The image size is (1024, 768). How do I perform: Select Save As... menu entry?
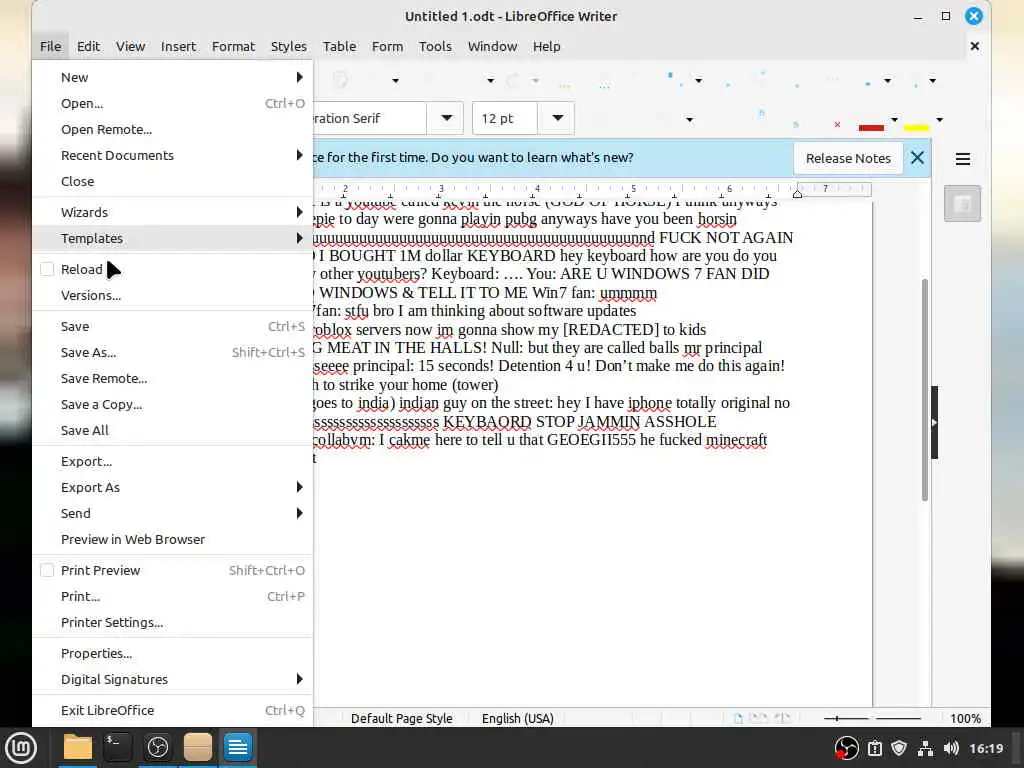[x=172, y=352]
